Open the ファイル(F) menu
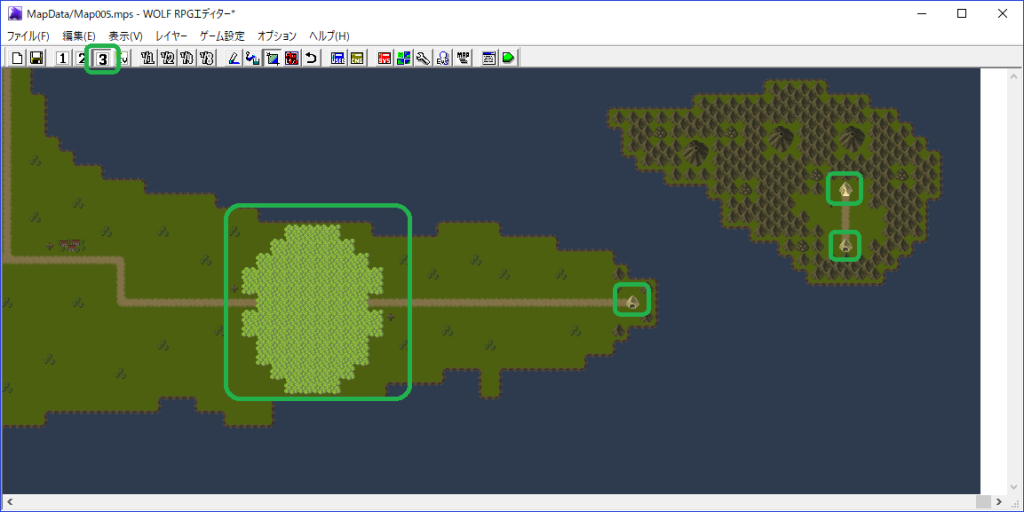1024x512 pixels. (28, 36)
